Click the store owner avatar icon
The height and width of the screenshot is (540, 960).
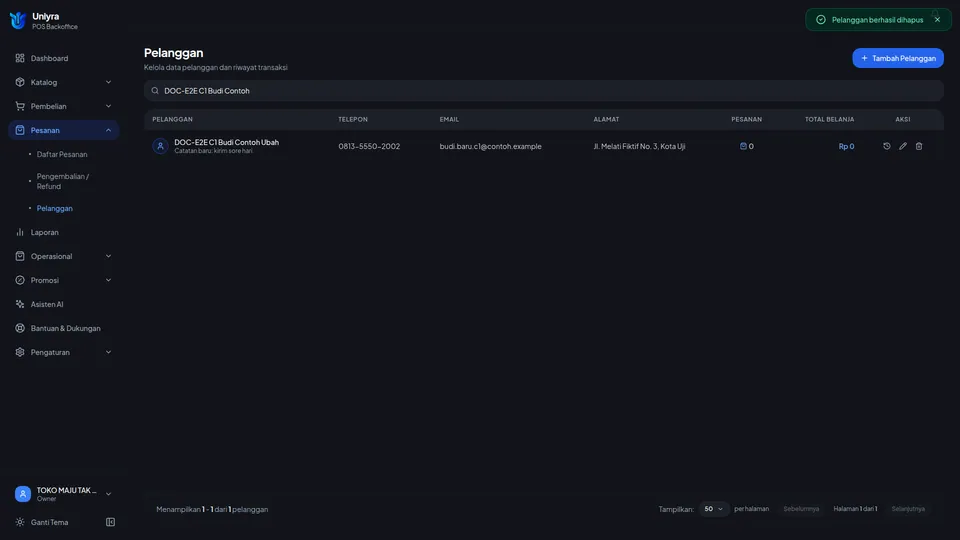point(23,494)
